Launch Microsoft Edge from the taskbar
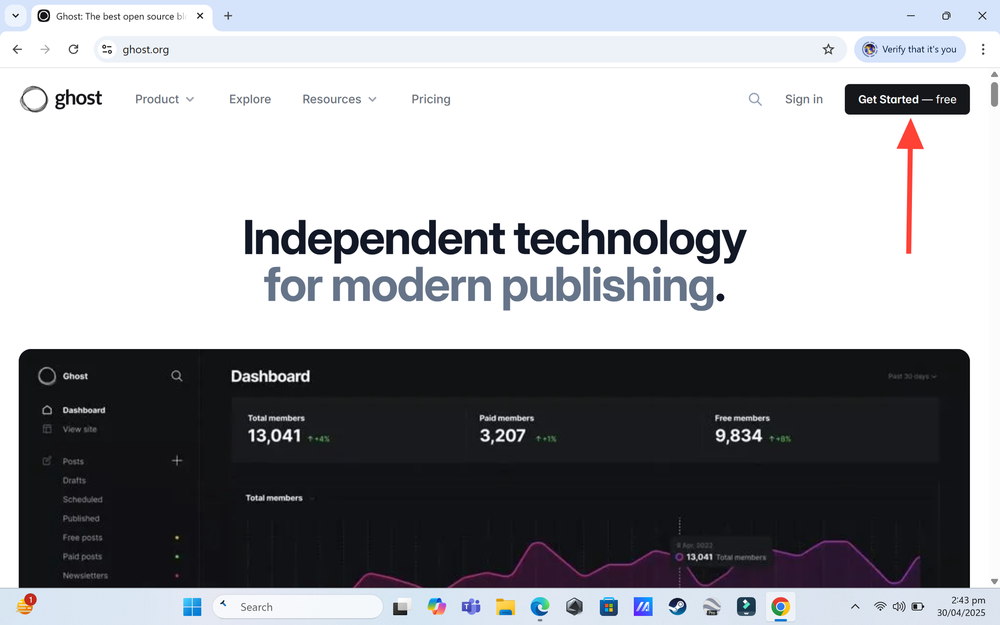 click(x=540, y=607)
